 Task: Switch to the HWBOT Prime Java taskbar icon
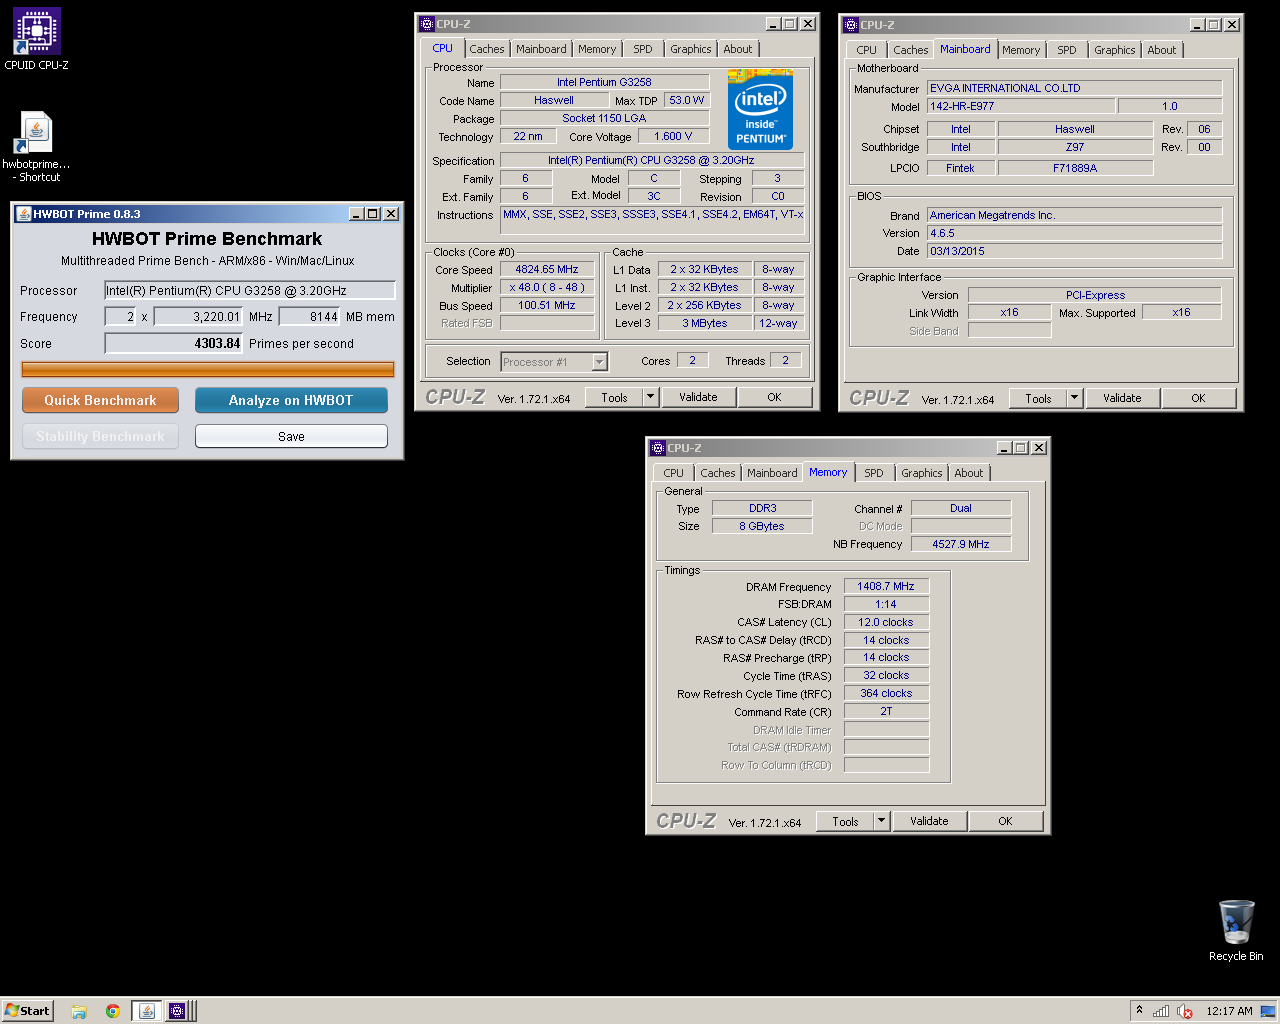tap(147, 1011)
